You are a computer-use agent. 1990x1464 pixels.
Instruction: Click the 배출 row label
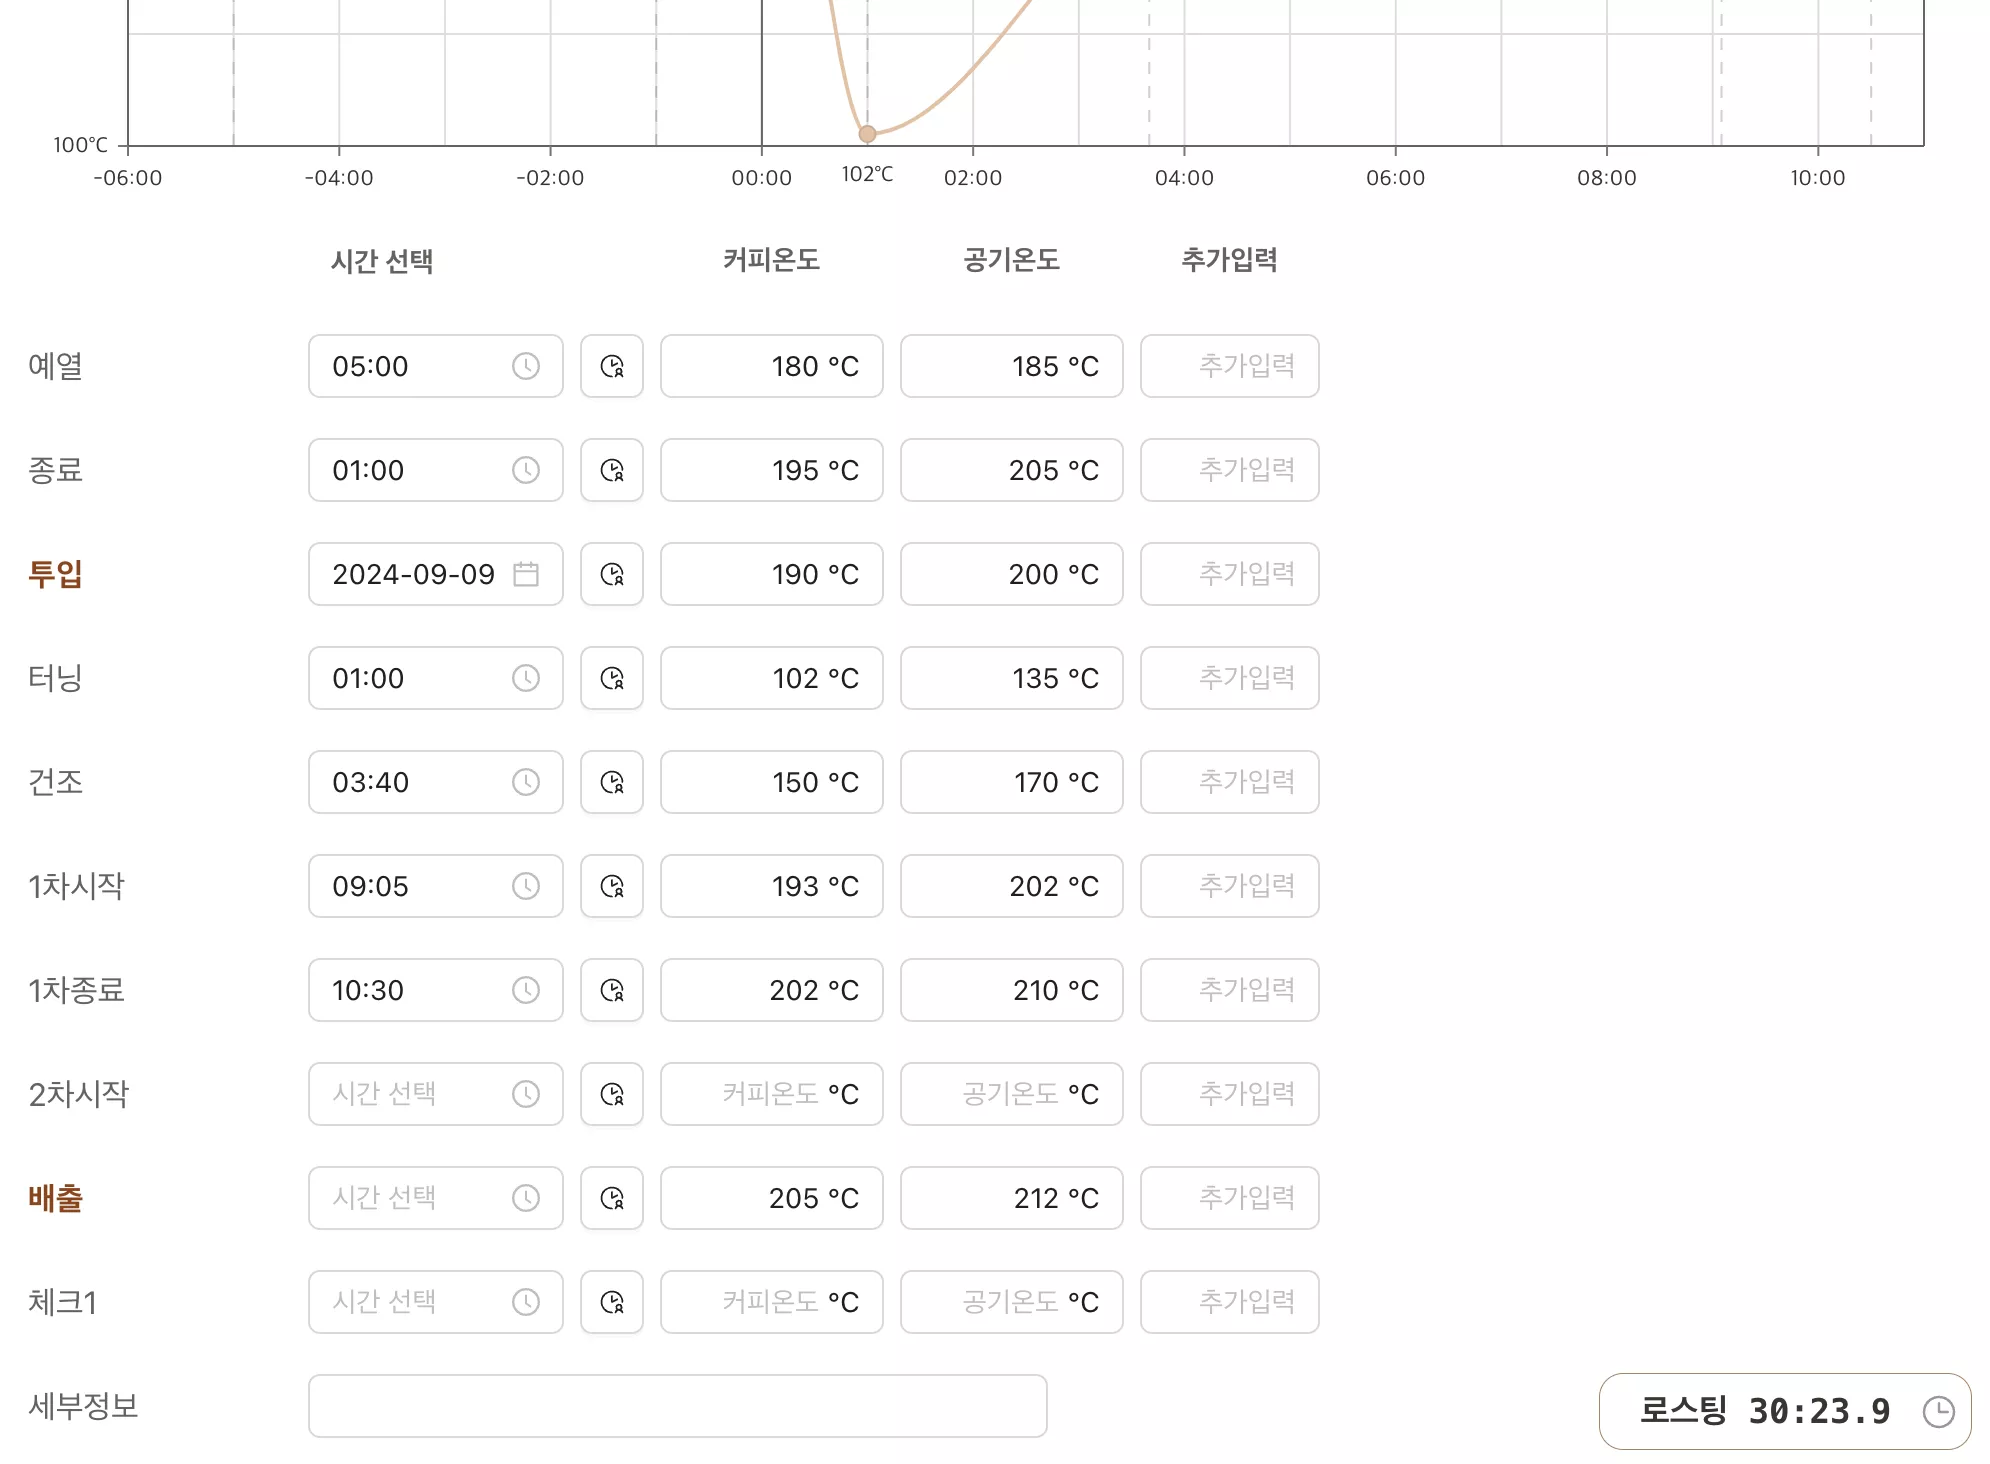point(55,1198)
